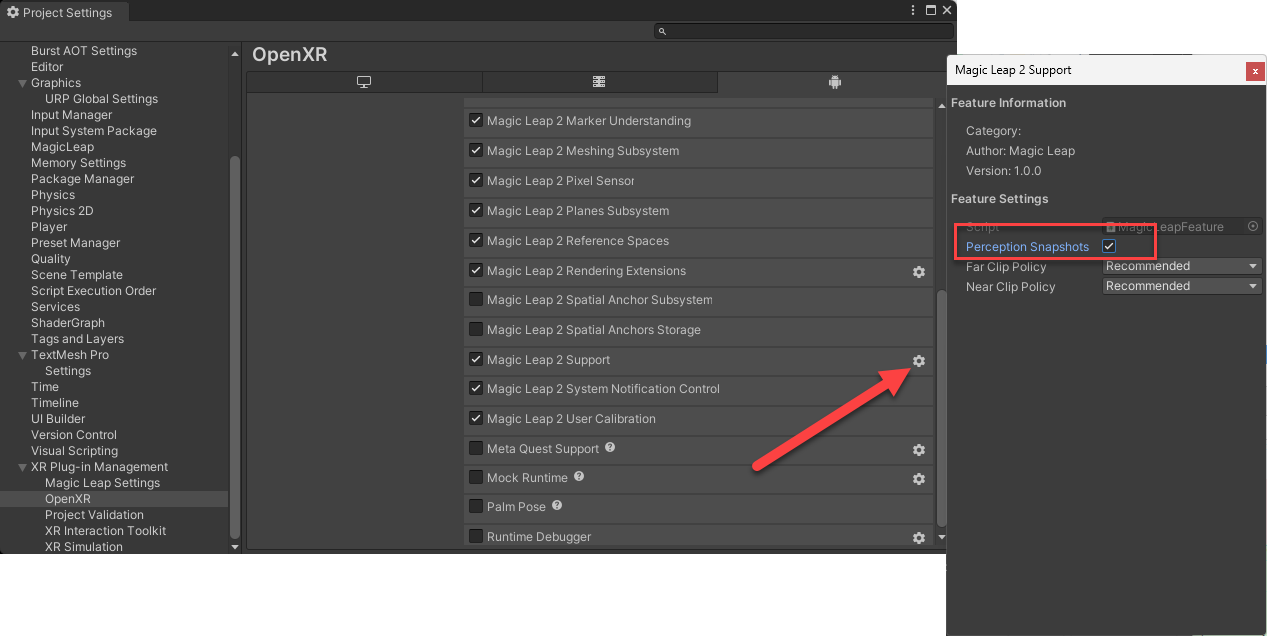Click the script object picker icon

(1253, 227)
